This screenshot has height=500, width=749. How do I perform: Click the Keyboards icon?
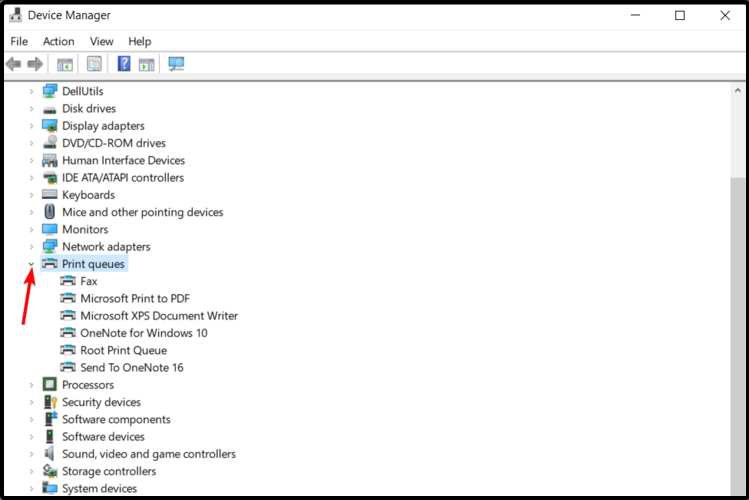(x=50, y=194)
